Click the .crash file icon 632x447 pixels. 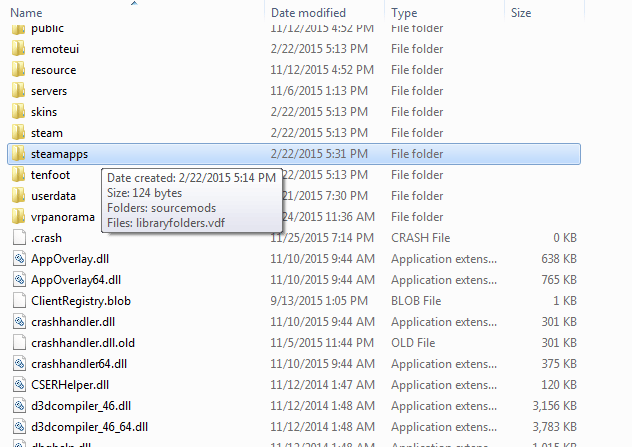coord(19,238)
